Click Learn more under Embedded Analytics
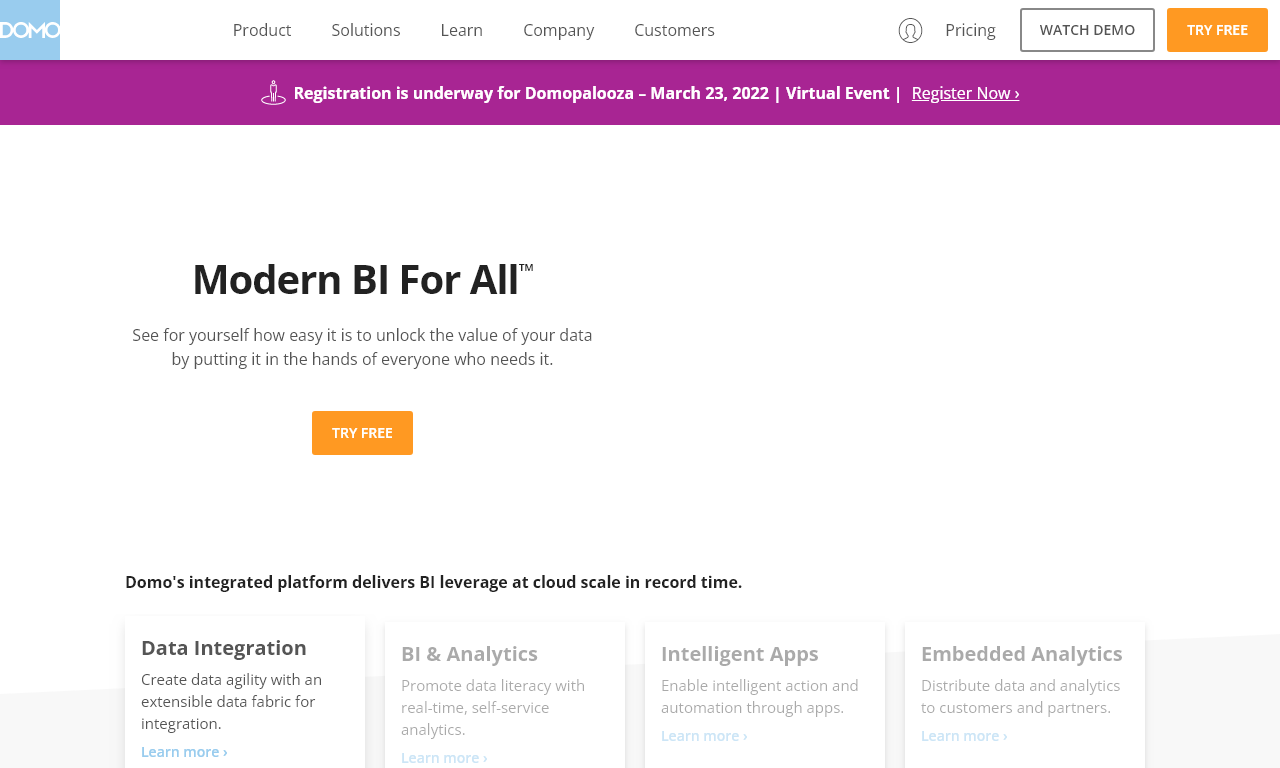The image size is (1280, 768). click(964, 735)
